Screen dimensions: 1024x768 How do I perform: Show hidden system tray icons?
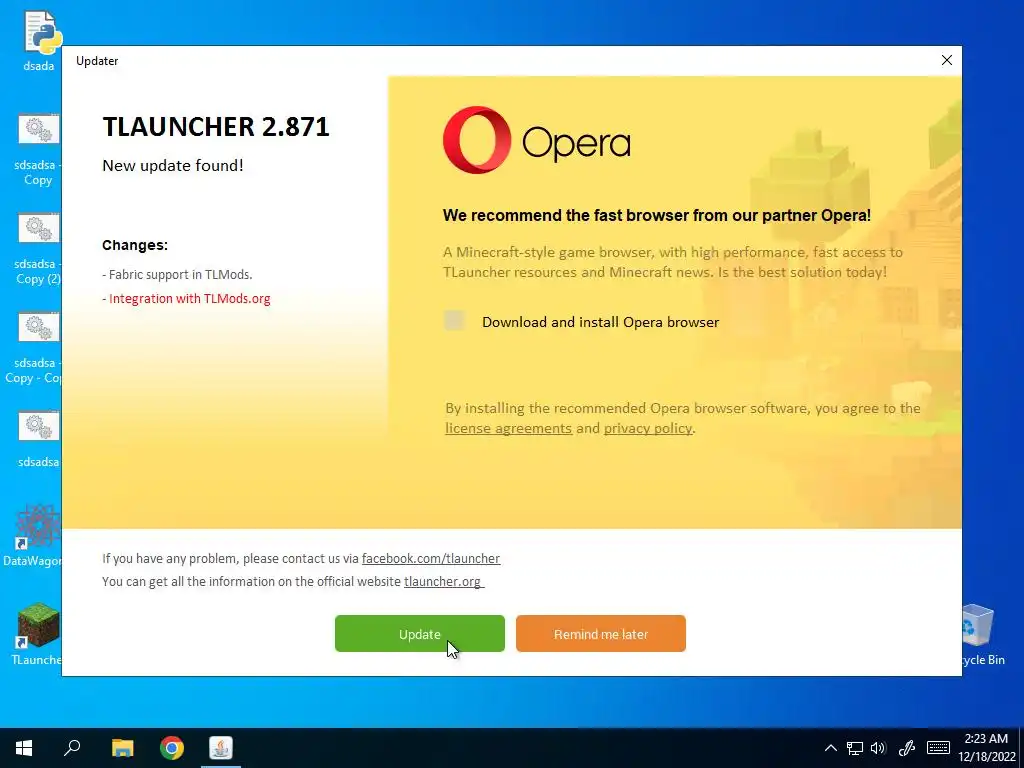coord(830,748)
